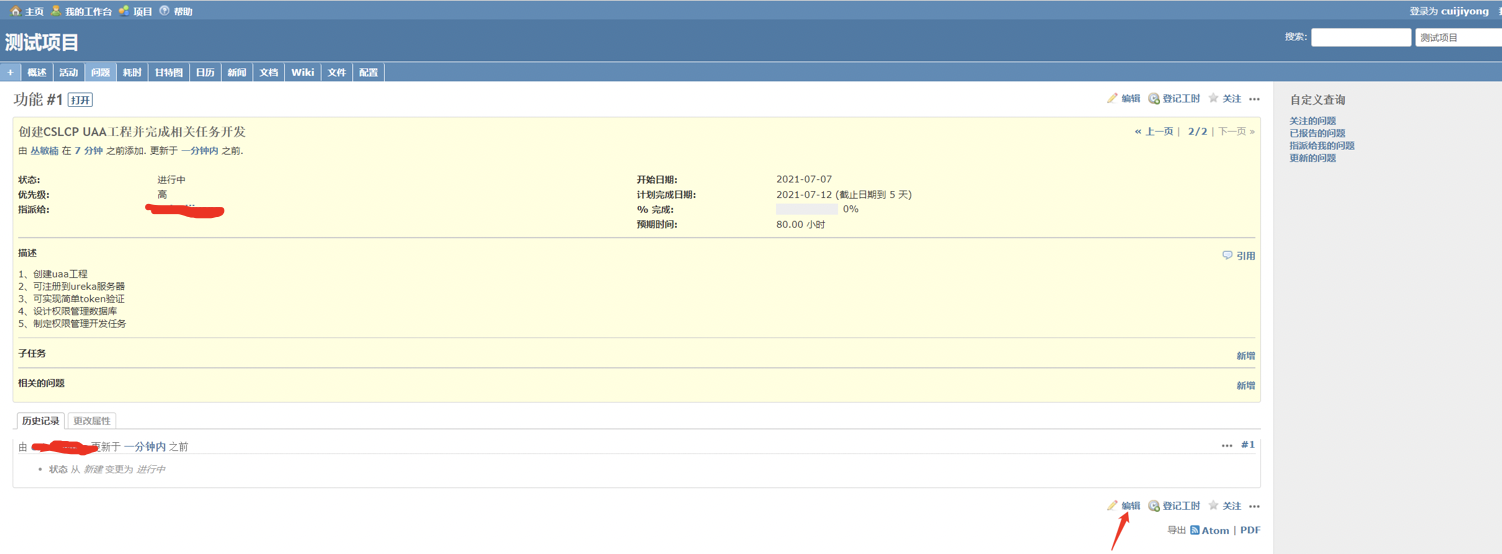The height and width of the screenshot is (554, 1502).
Task: Open the Wiki tab
Action: [302, 72]
